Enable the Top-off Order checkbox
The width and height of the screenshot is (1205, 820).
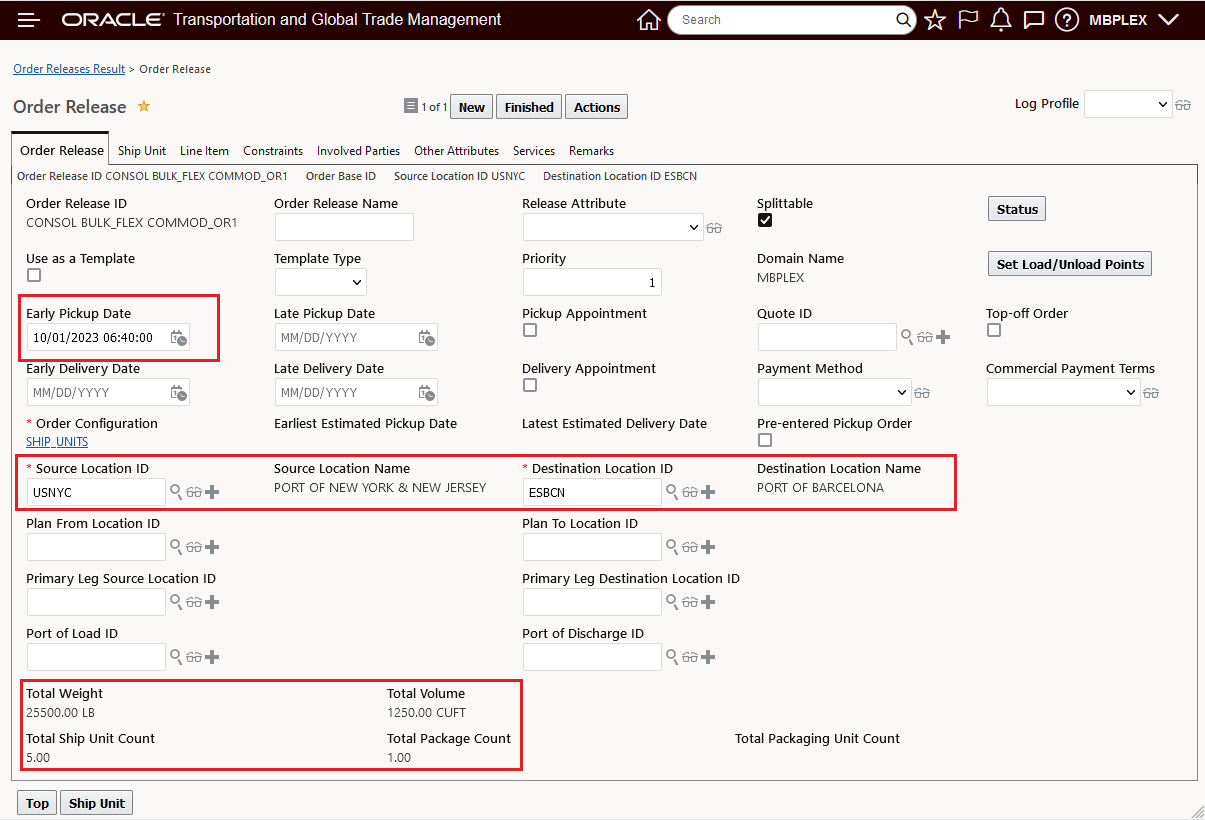pyautogui.click(x=994, y=330)
